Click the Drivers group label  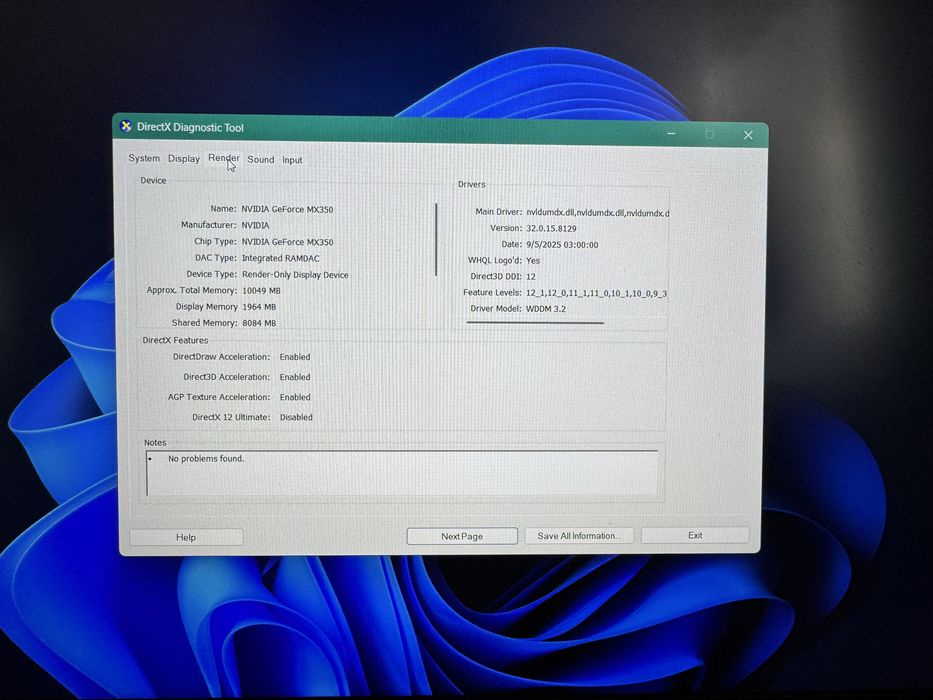coord(472,185)
